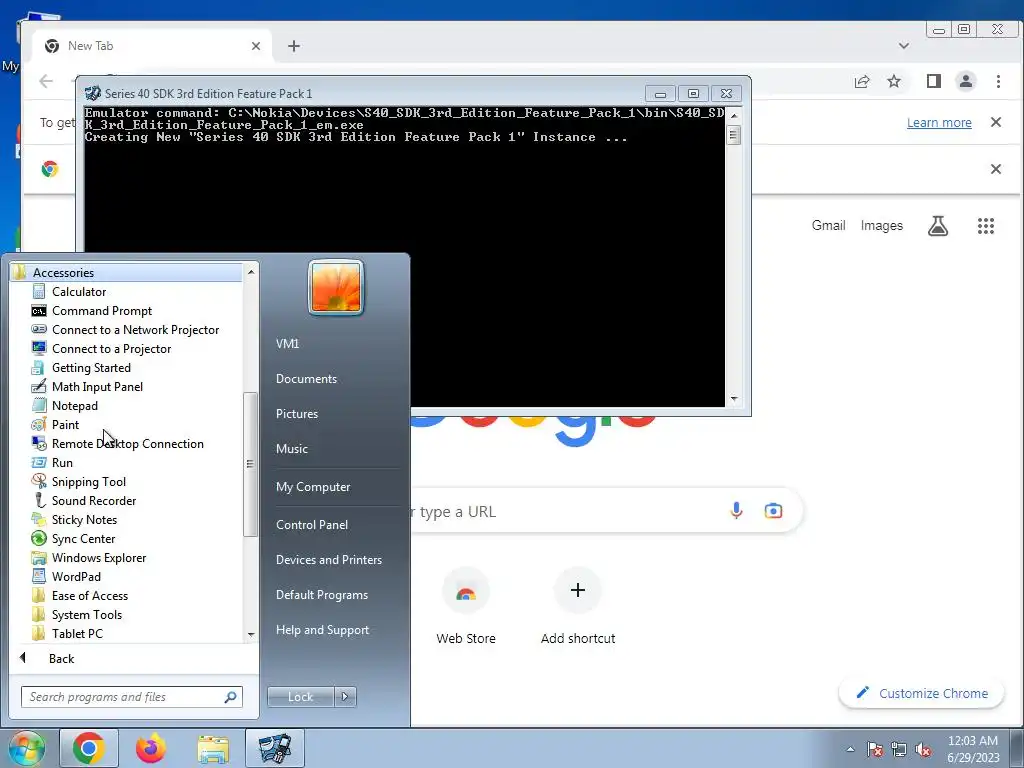The image size is (1024, 768).
Task: Open the Run dialog entry
Action: point(62,462)
